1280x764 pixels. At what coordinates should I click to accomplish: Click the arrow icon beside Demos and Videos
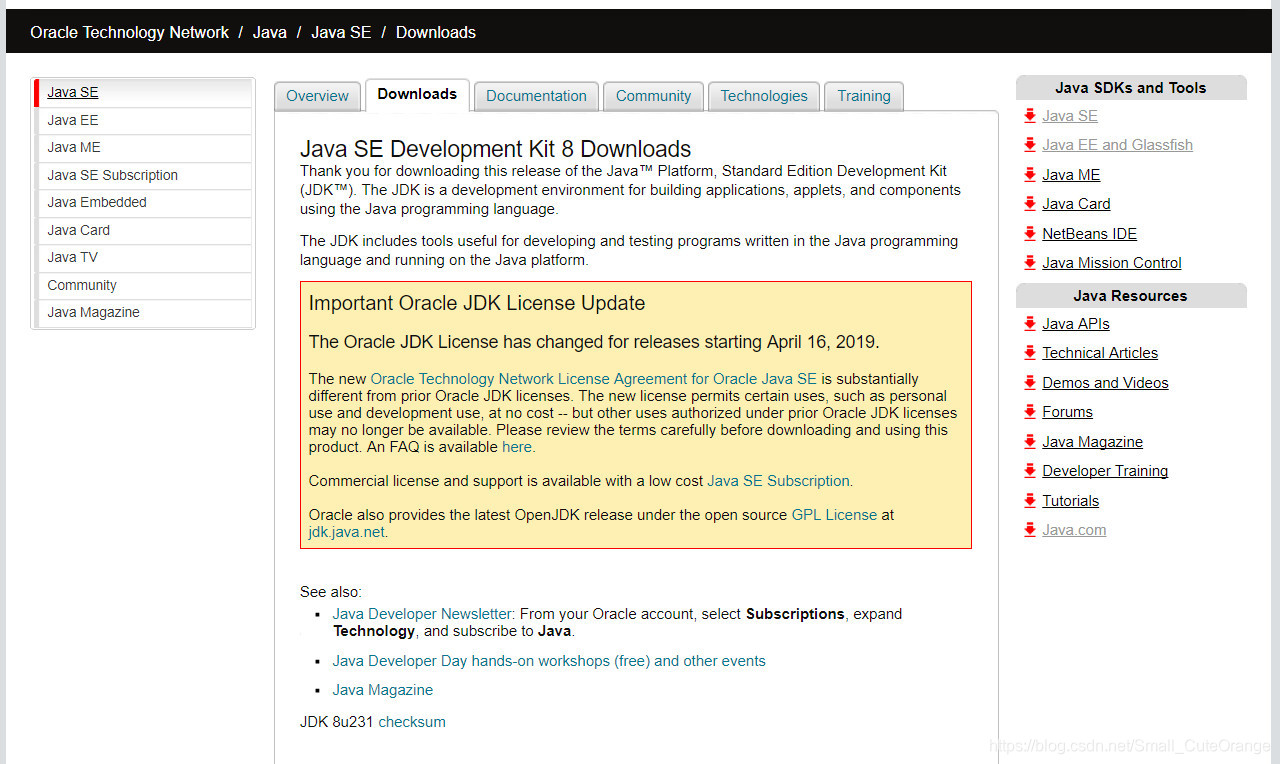pos(1030,383)
